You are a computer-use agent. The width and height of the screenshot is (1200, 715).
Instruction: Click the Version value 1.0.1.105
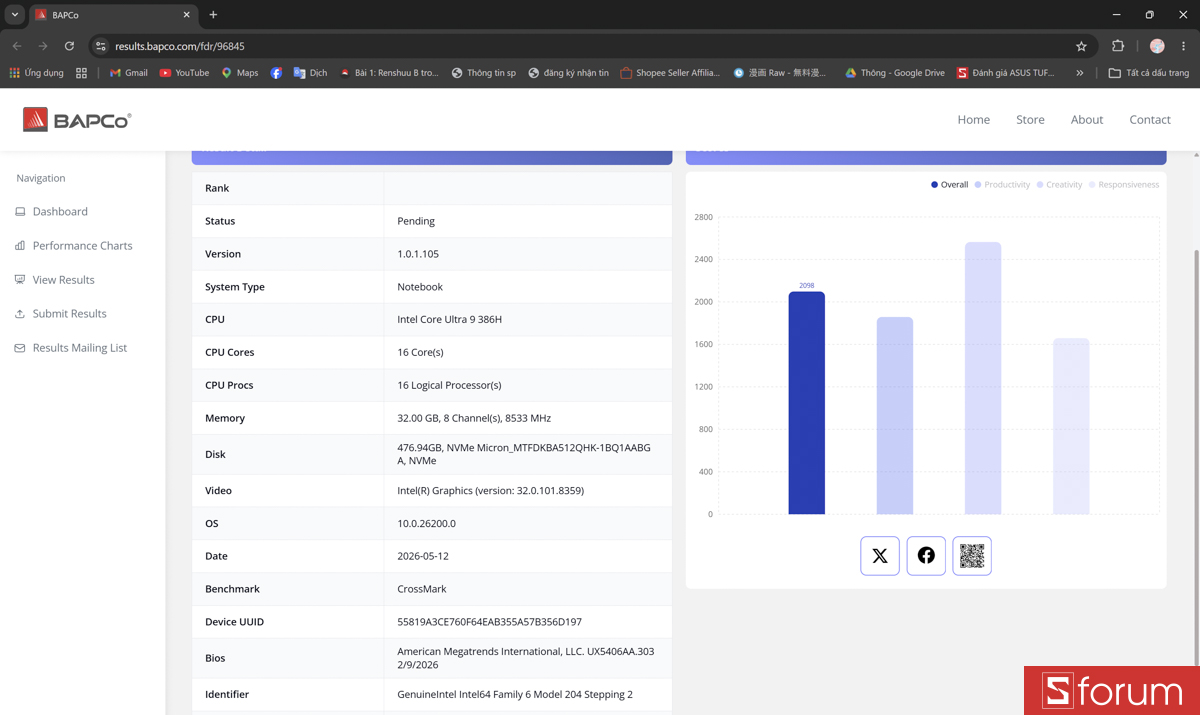tap(418, 254)
